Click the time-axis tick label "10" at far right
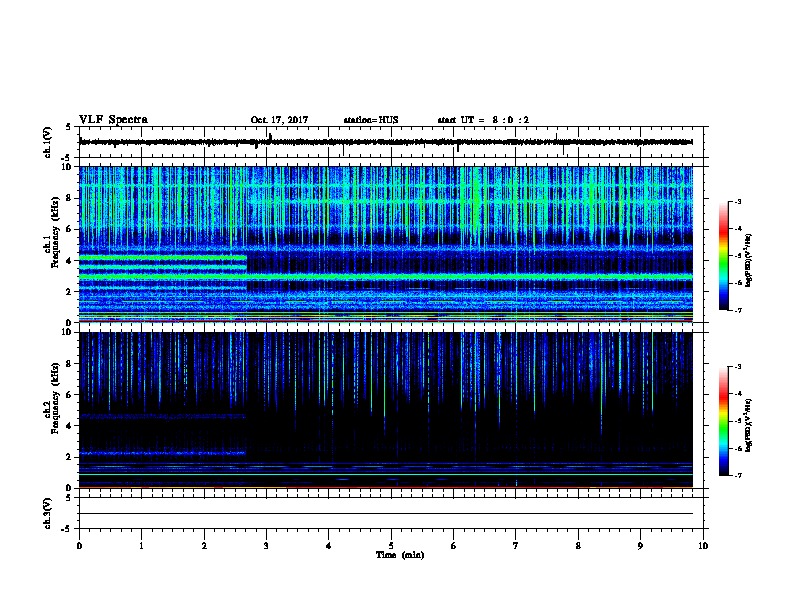 pyautogui.click(x=703, y=545)
